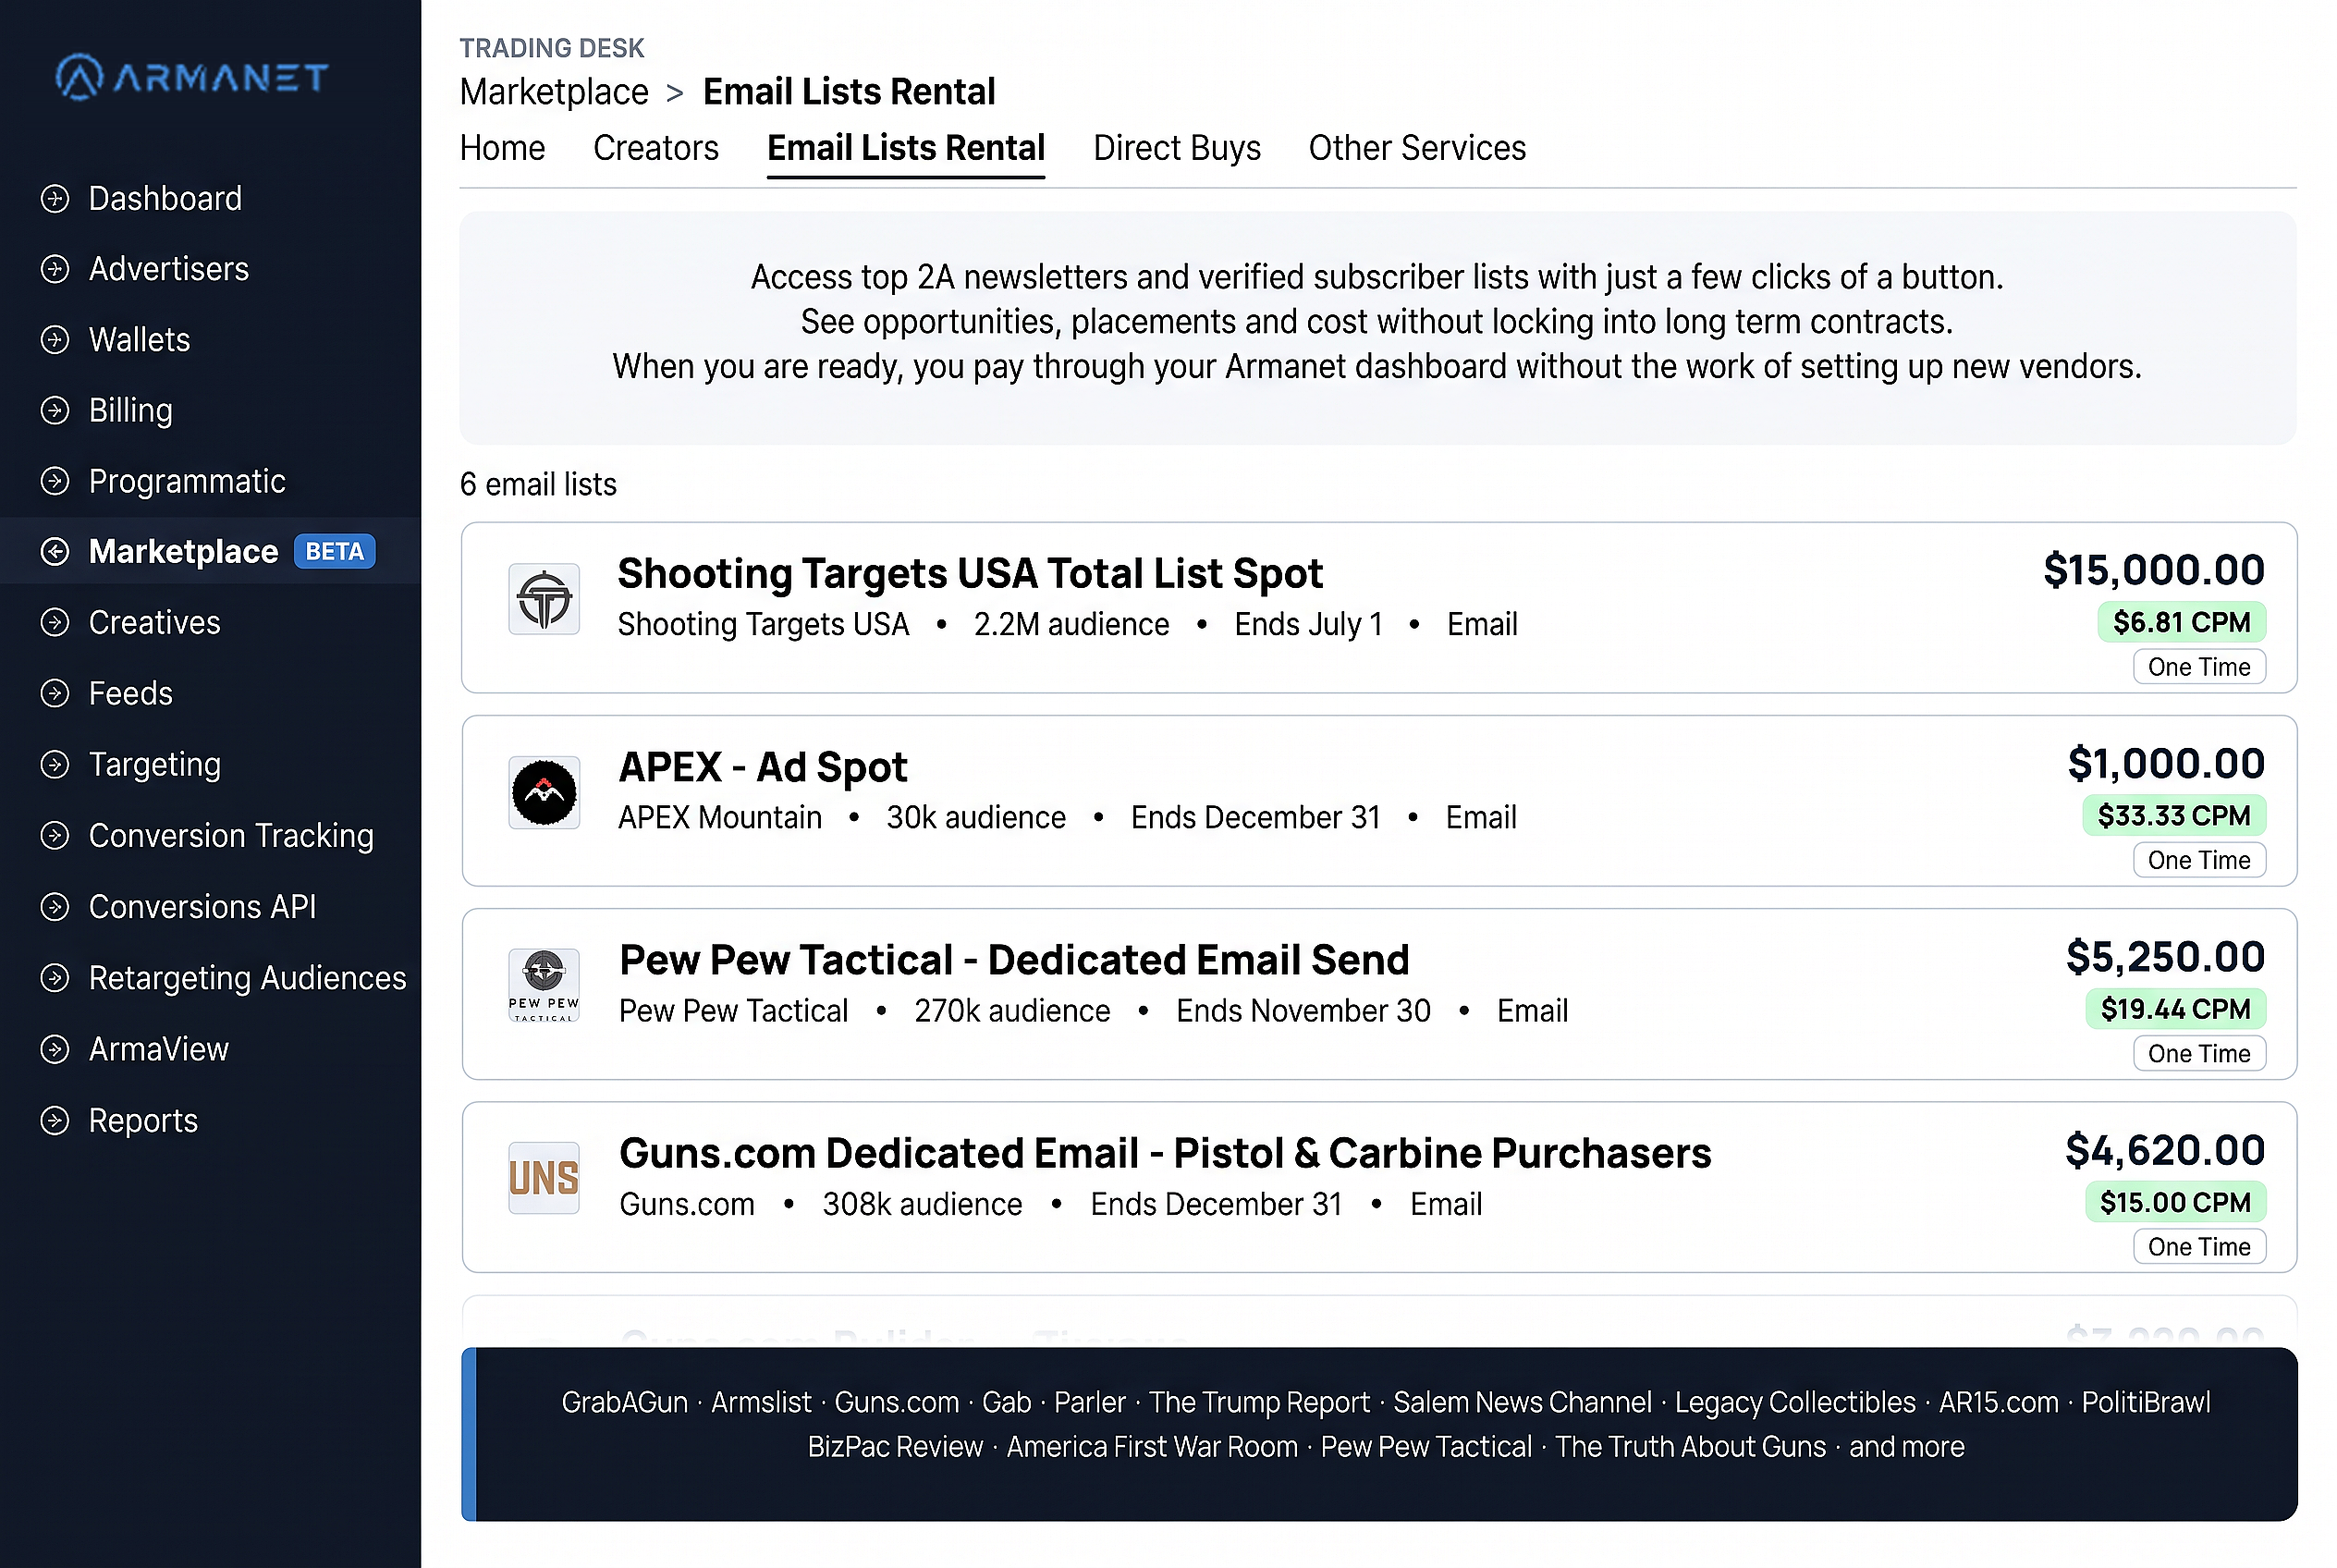Click the Wallets arrow icon in sidebar
The image size is (2337, 1568).
pos(55,340)
